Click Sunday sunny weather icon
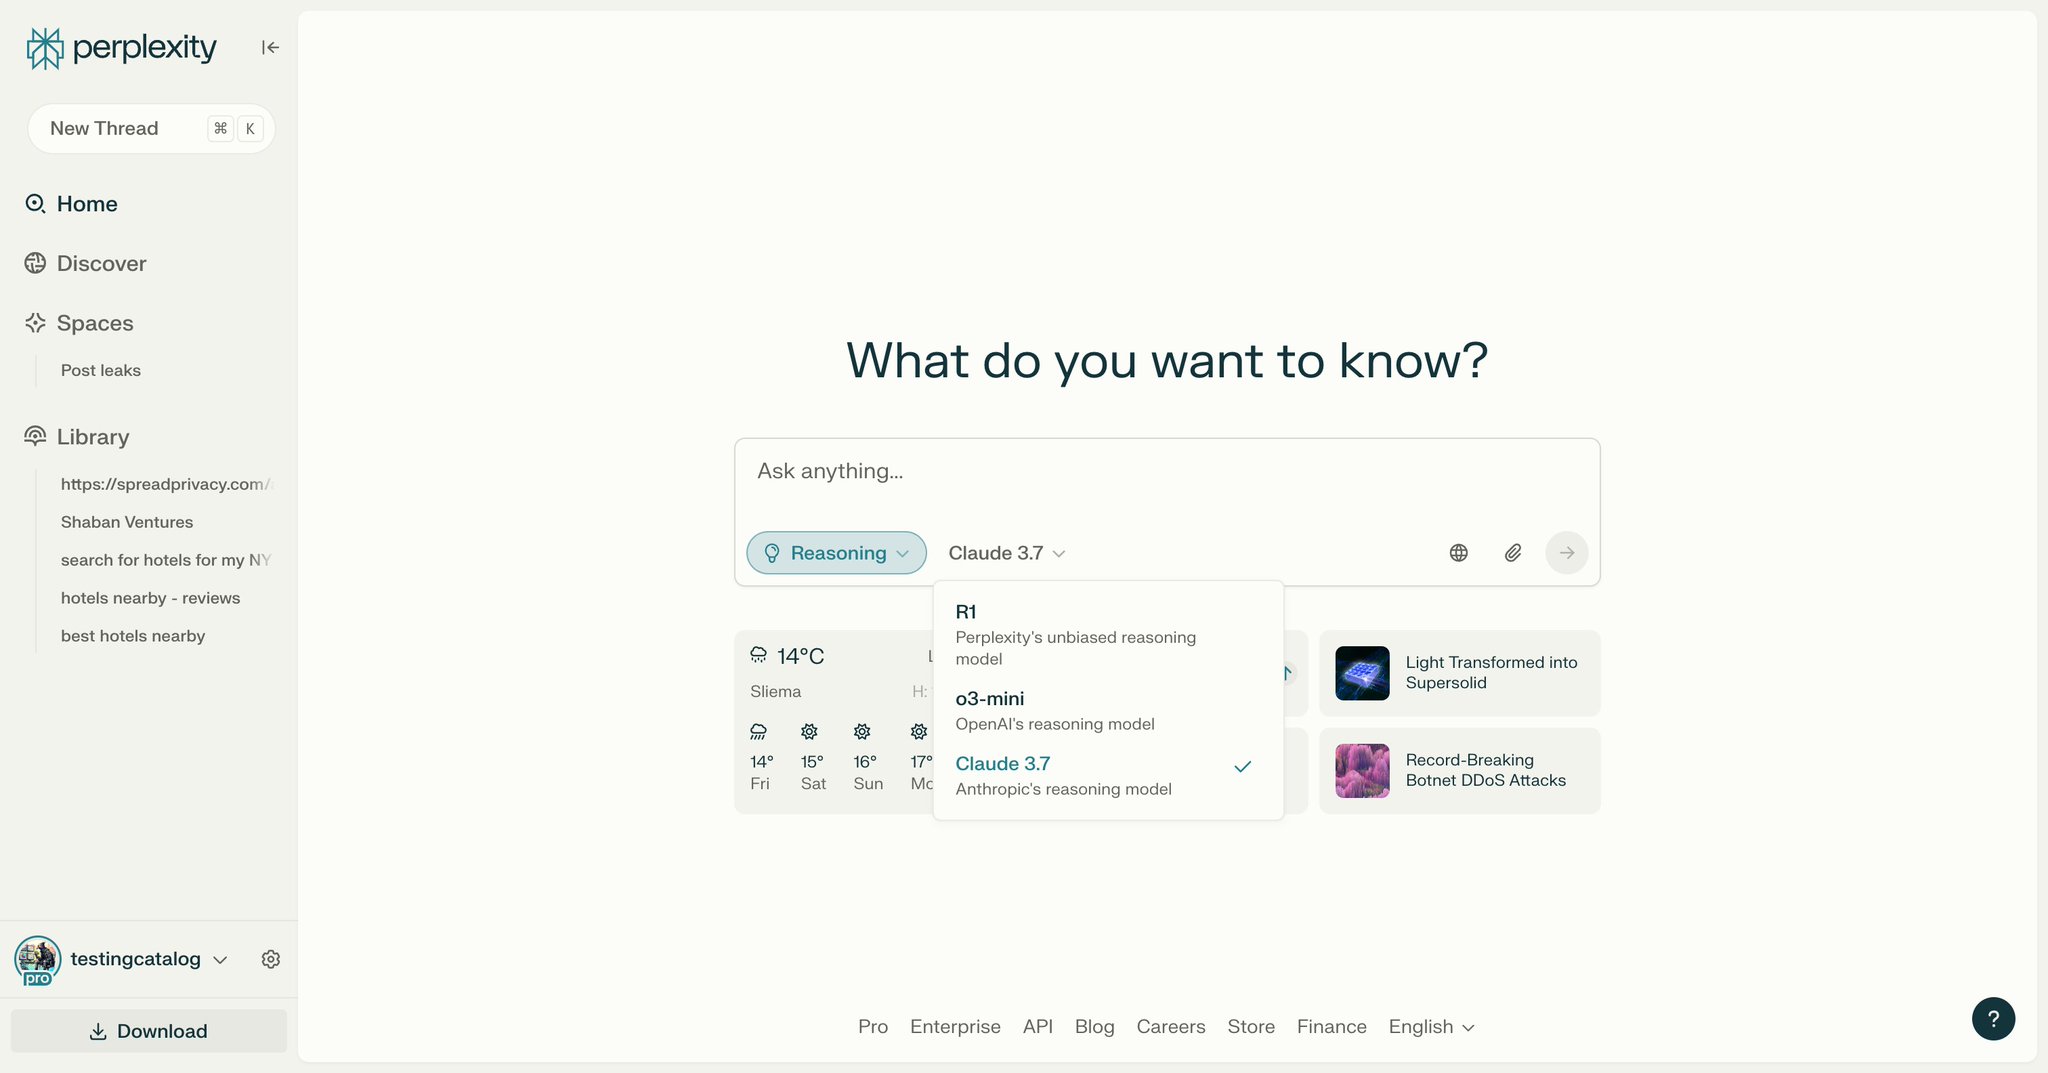 click(863, 732)
